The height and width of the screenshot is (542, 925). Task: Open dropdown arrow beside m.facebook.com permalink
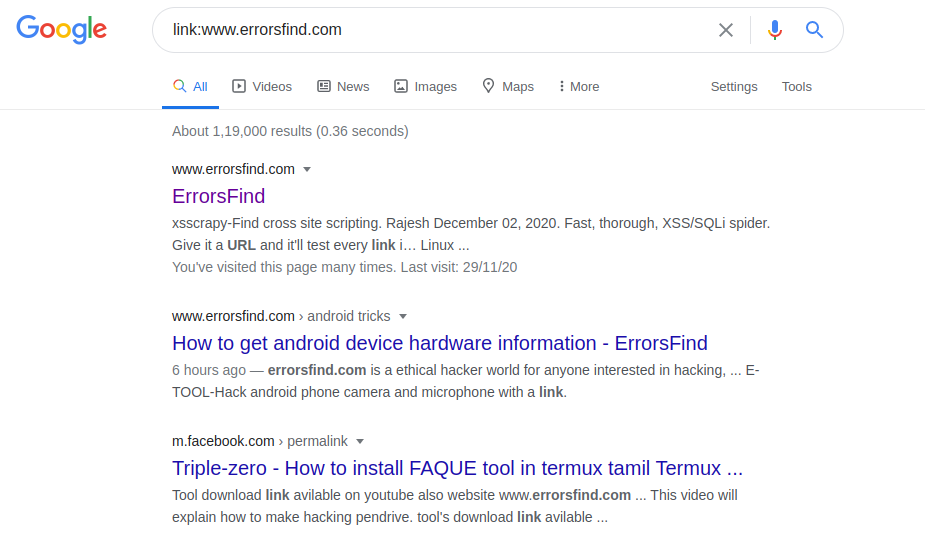tap(360, 441)
